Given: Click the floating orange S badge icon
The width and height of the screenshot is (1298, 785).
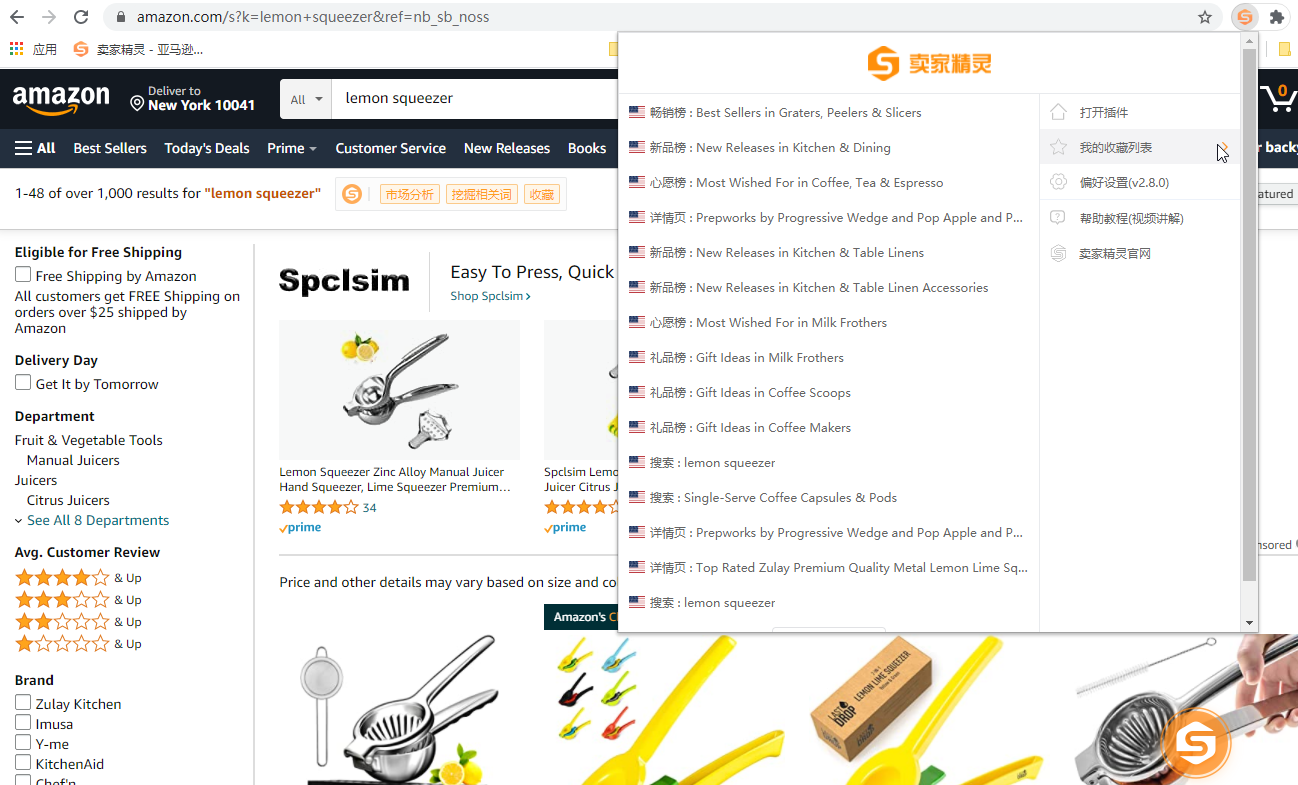Looking at the screenshot, I should [1197, 743].
